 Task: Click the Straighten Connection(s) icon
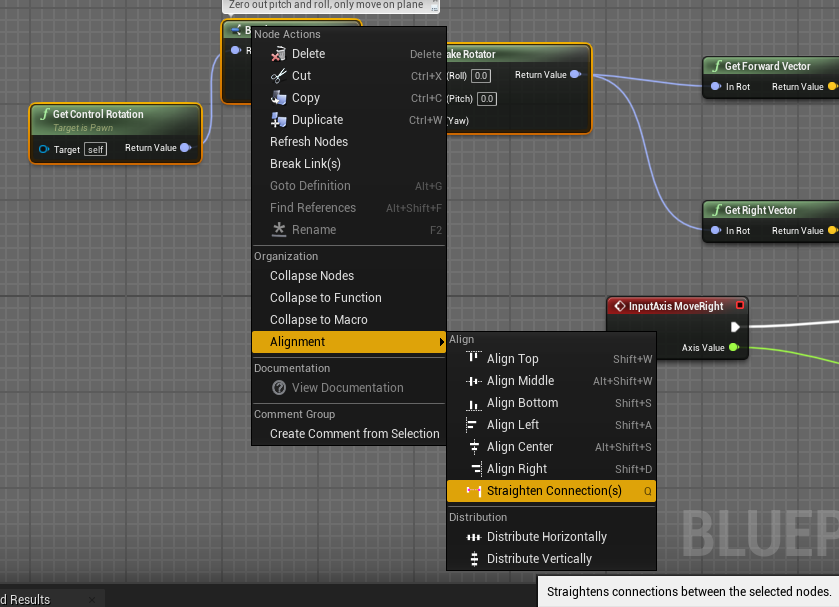[x=474, y=490]
